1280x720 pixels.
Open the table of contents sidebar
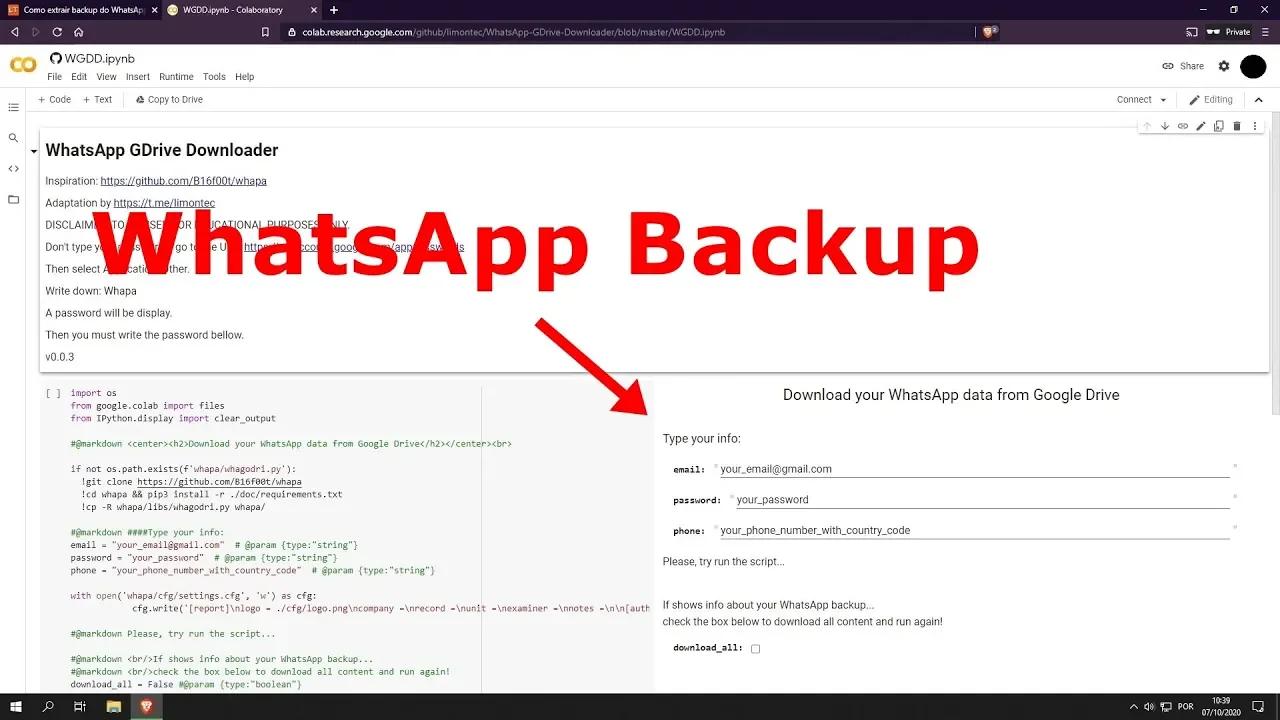(13, 107)
